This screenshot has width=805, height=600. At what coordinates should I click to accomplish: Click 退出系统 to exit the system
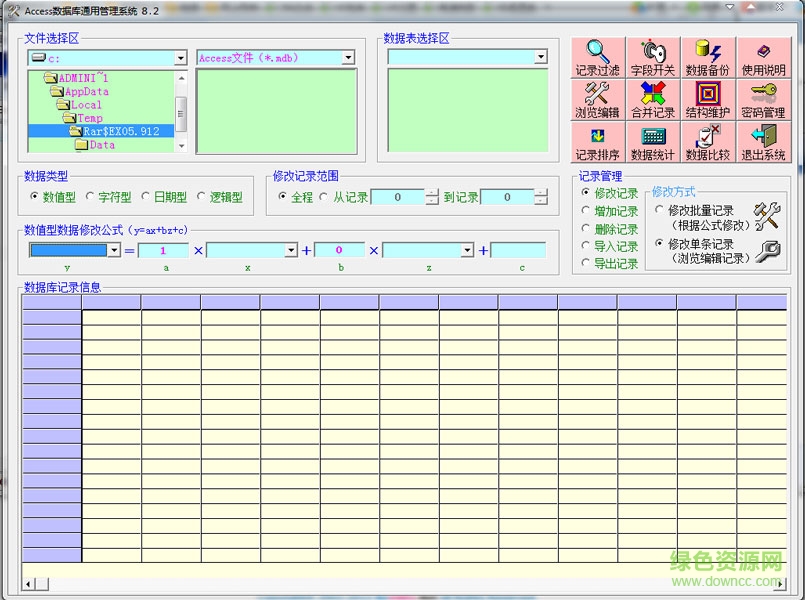(x=763, y=143)
